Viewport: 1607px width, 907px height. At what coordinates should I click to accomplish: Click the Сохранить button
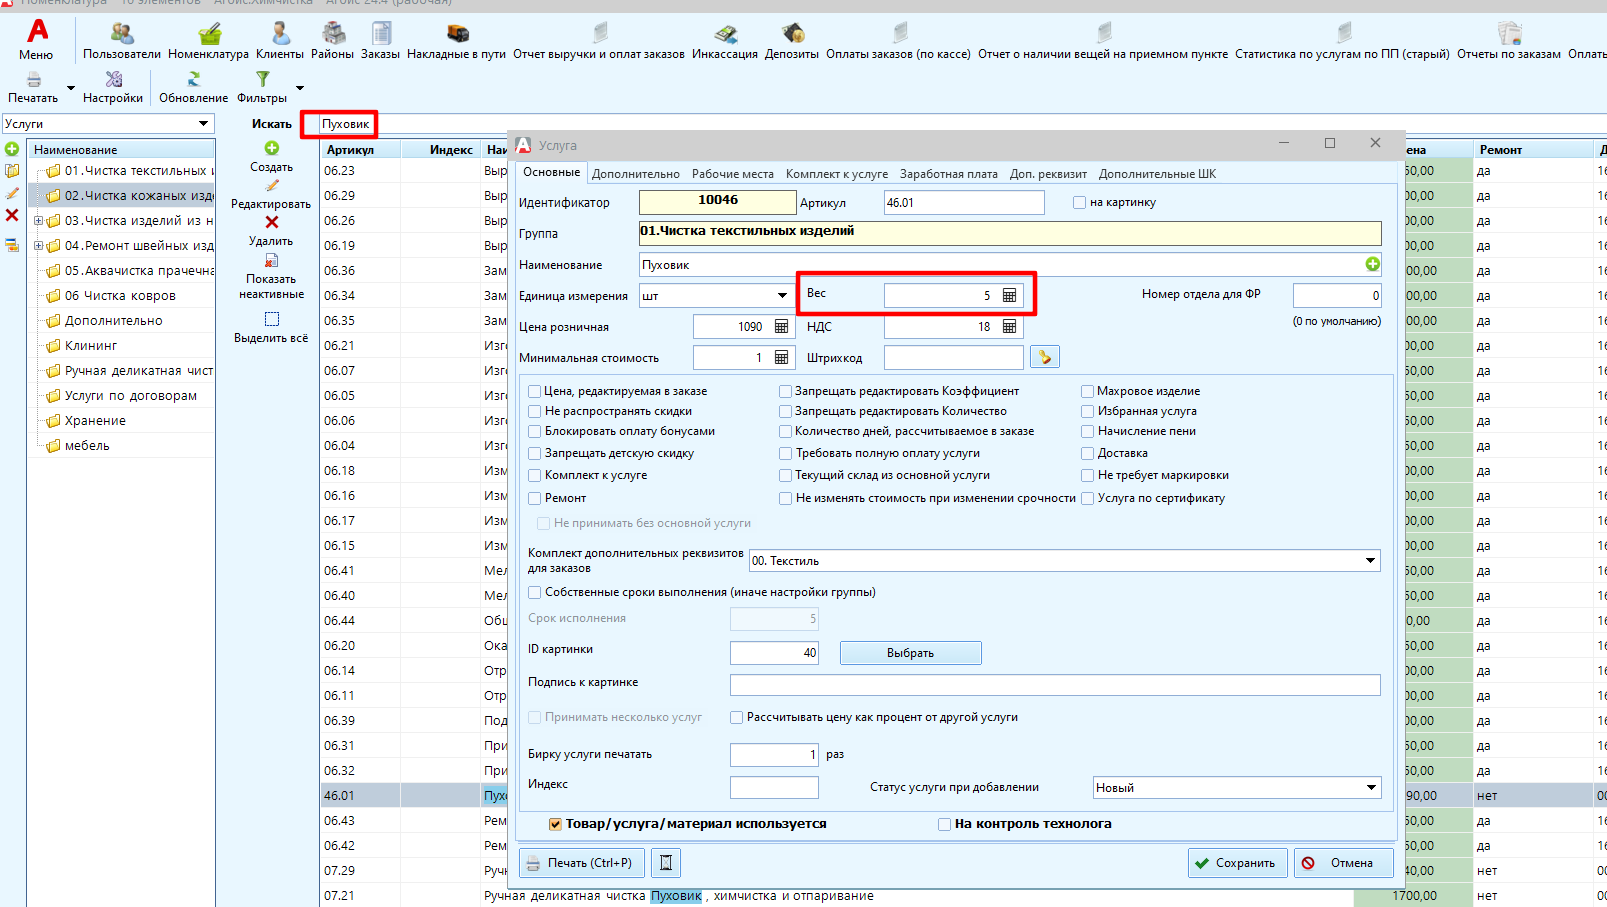[x=1235, y=863]
